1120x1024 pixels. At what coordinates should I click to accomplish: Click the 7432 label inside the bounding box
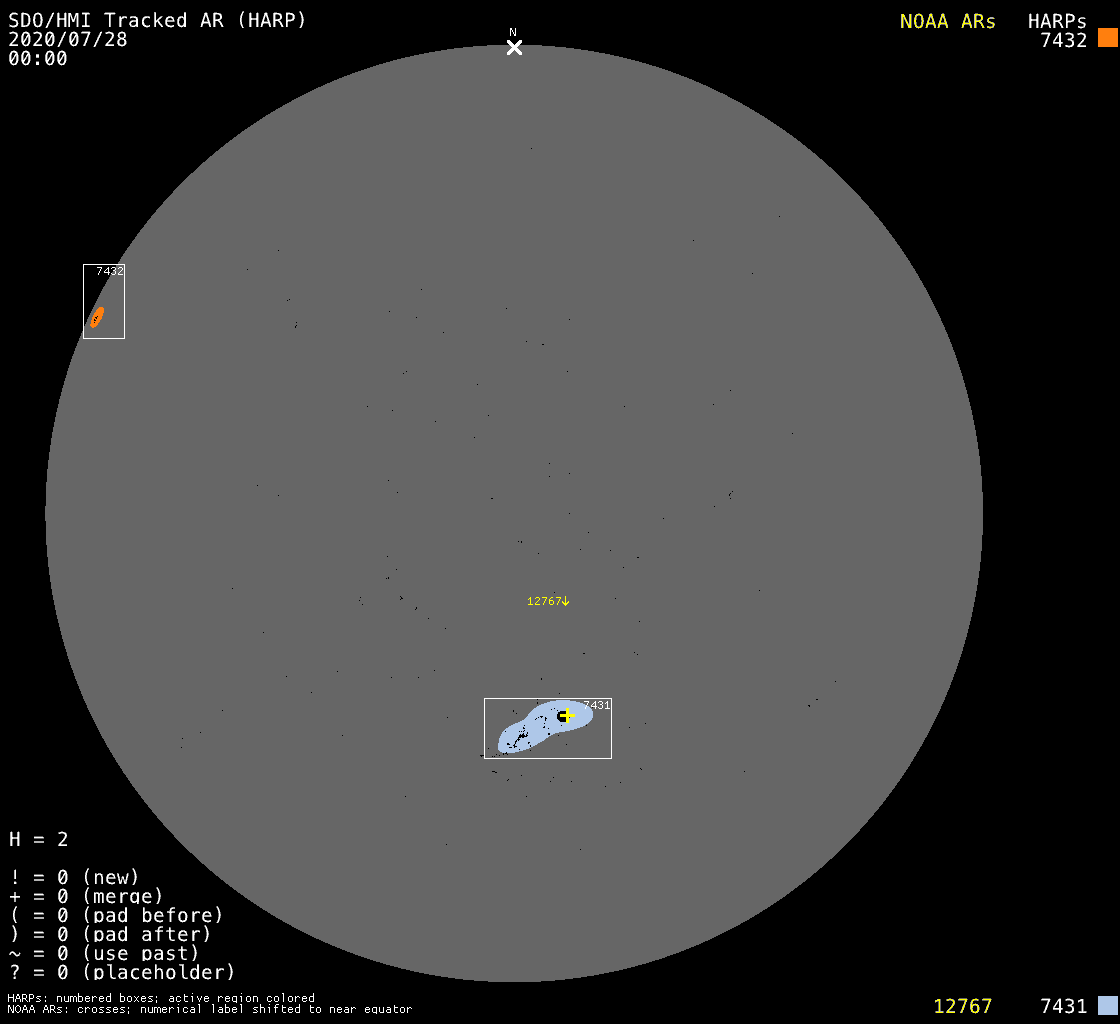[110, 271]
